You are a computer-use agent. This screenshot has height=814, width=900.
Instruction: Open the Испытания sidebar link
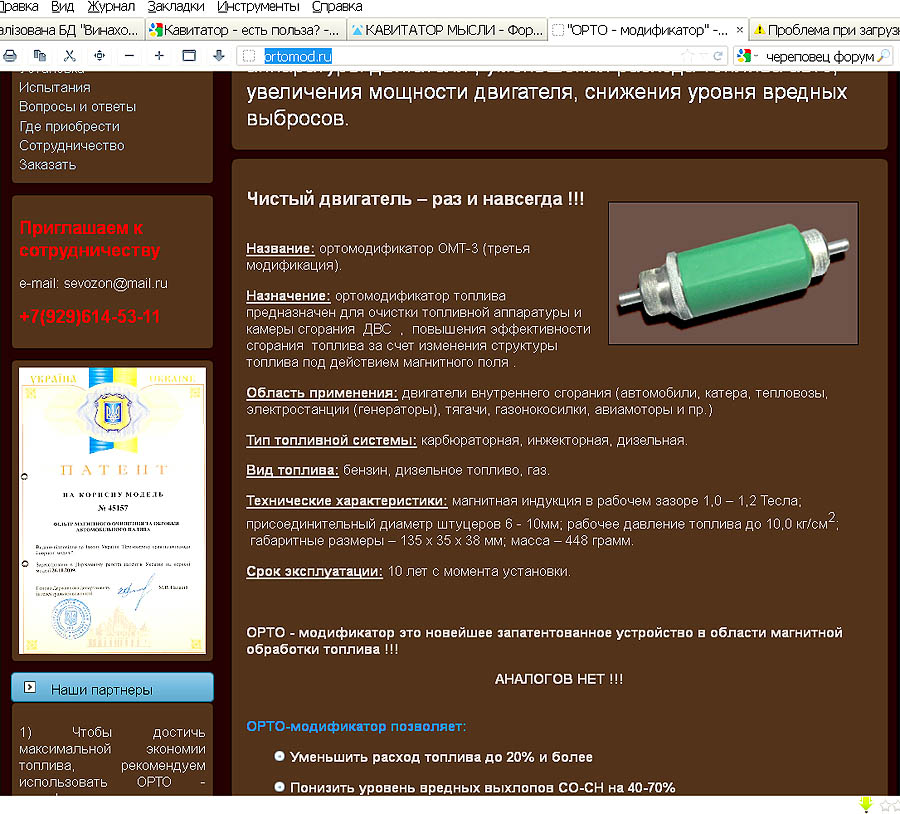tap(55, 87)
